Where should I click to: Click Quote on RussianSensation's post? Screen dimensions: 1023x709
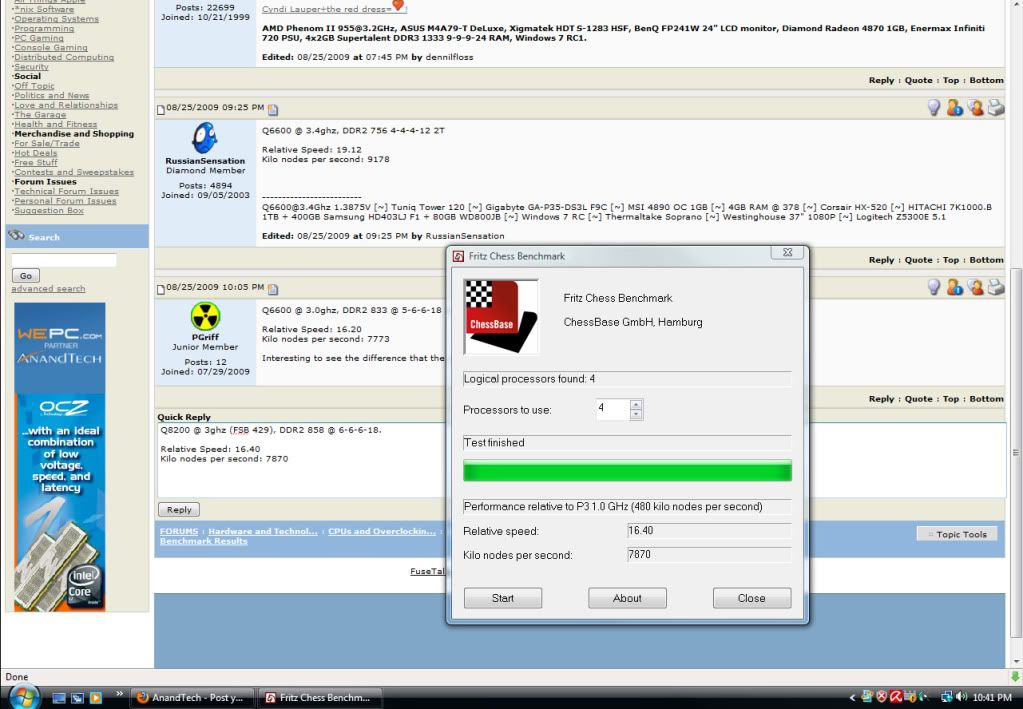pyautogui.click(x=919, y=260)
